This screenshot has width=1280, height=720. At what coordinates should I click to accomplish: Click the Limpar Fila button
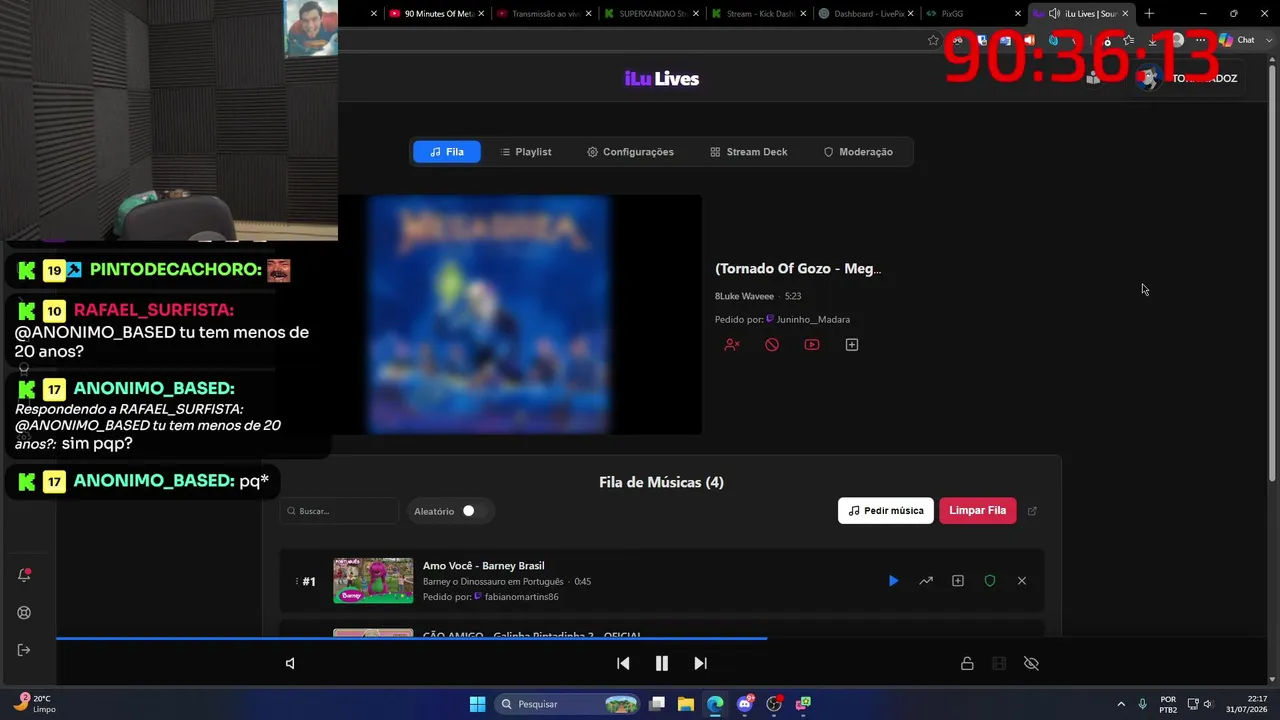977,511
